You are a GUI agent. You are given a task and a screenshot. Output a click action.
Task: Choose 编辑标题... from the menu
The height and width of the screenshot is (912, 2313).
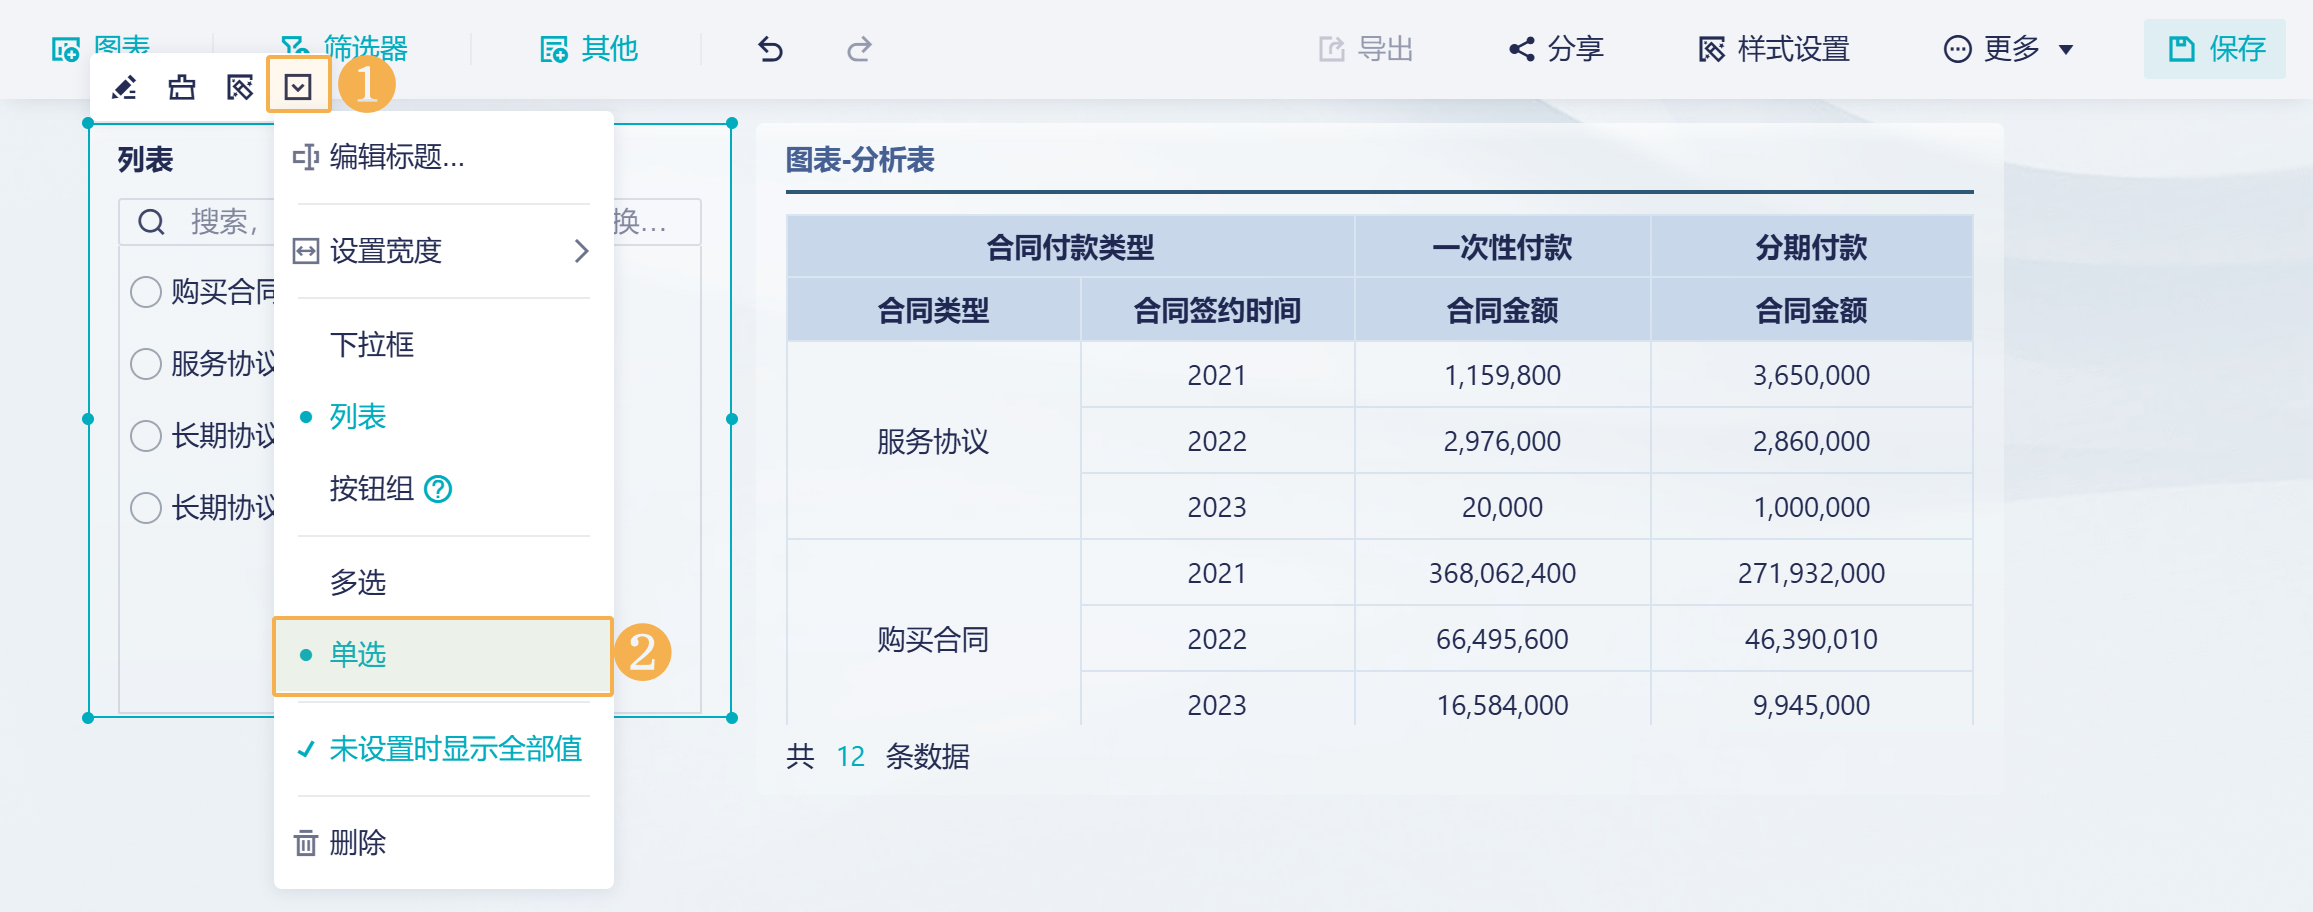[x=443, y=157]
